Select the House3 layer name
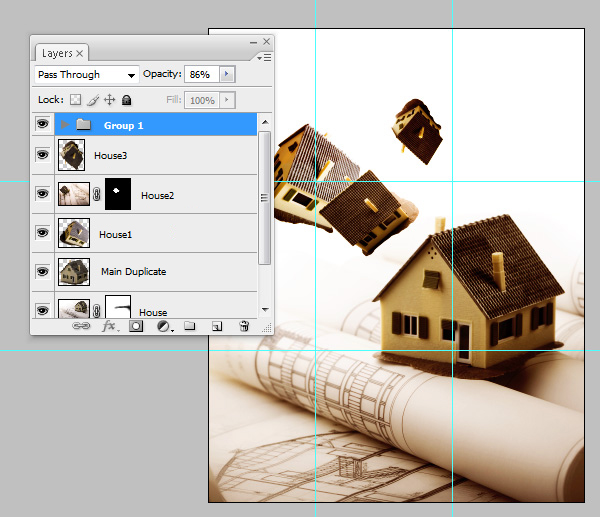 [110, 156]
